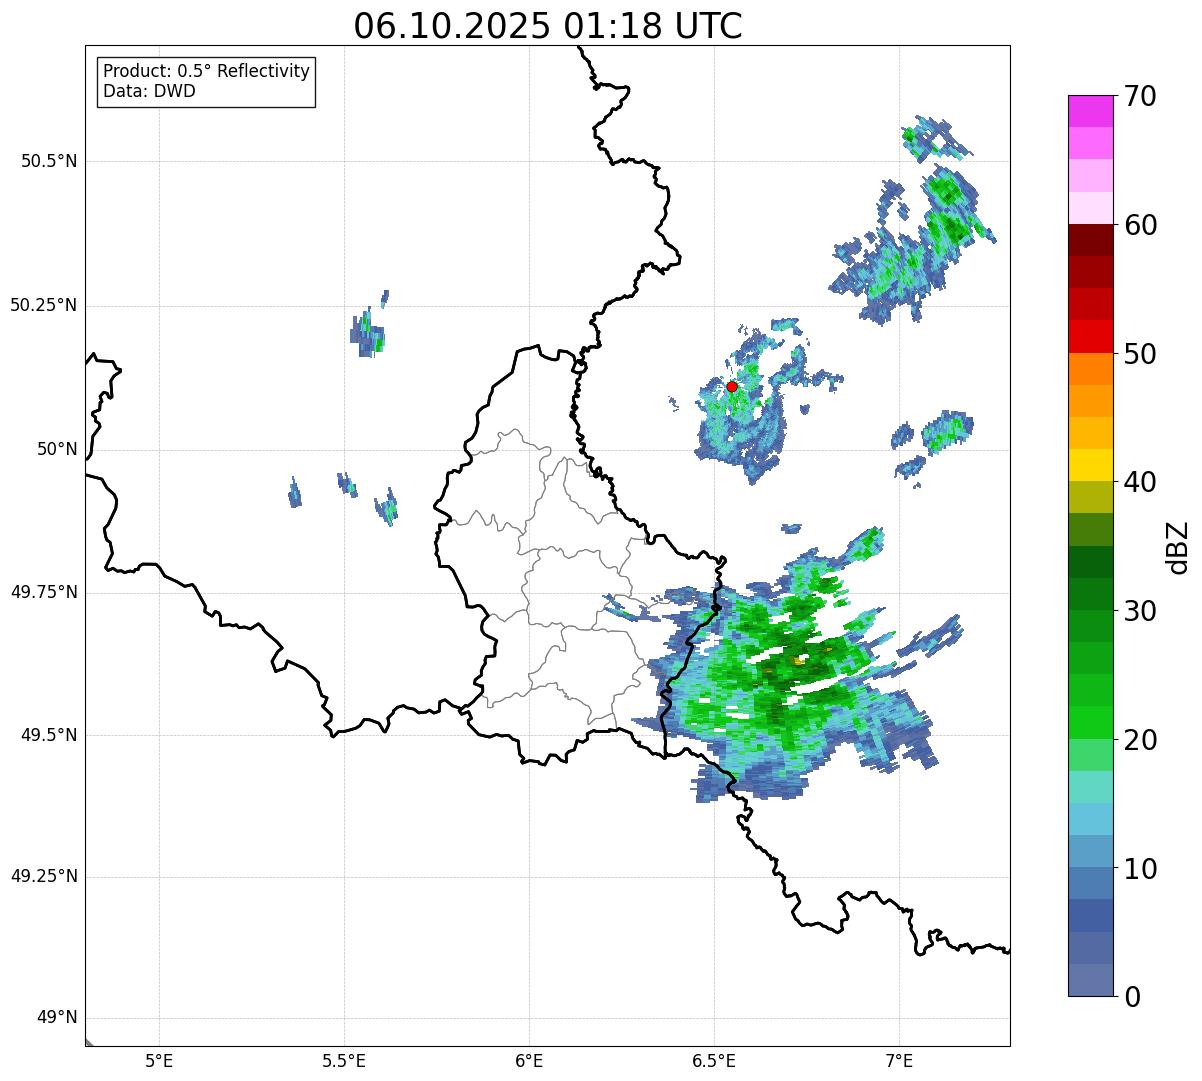Click the 60 colorbar tick label
The width and height of the screenshot is (1202, 1081).
[1140, 225]
